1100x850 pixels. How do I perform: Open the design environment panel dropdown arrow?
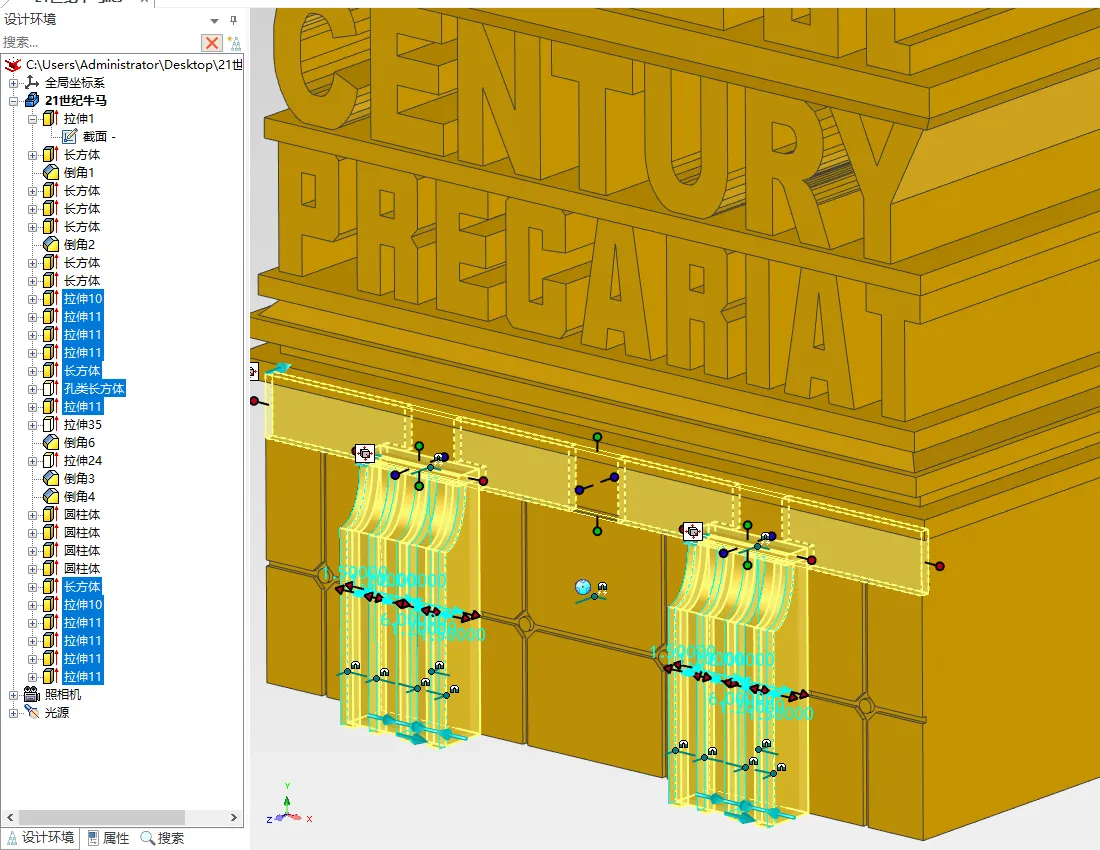[215, 21]
